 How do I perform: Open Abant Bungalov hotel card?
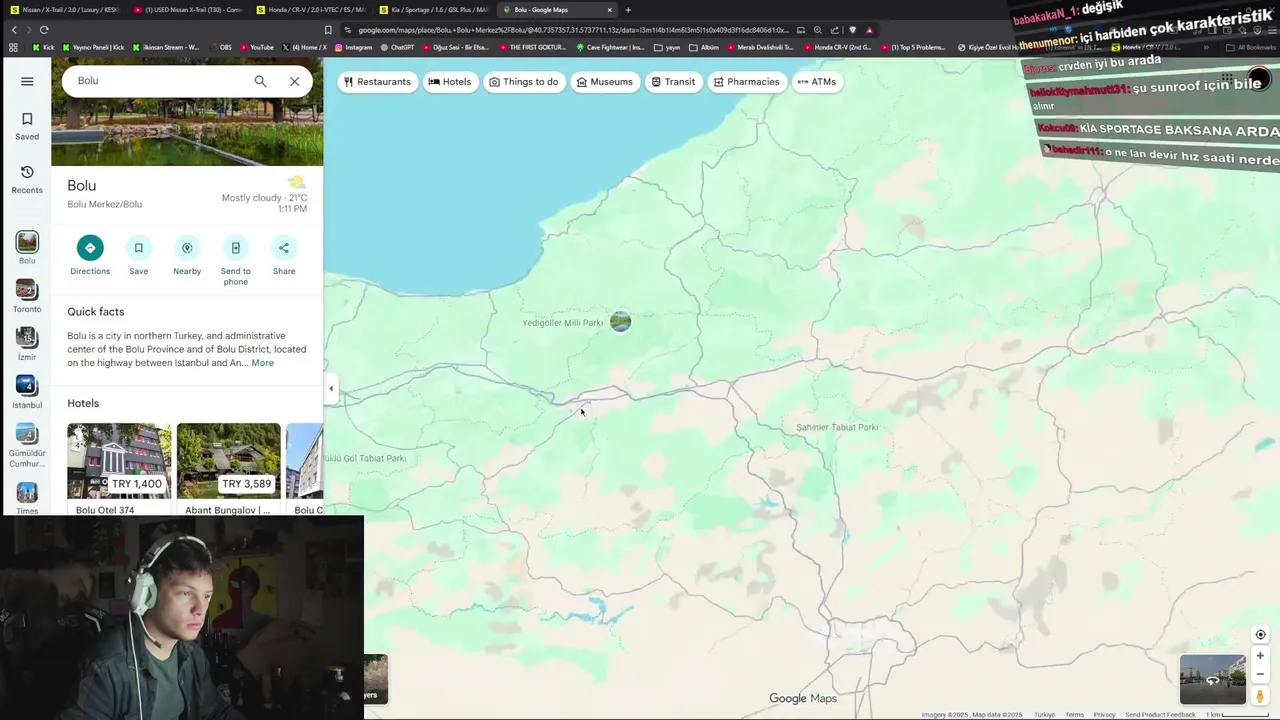(x=229, y=469)
